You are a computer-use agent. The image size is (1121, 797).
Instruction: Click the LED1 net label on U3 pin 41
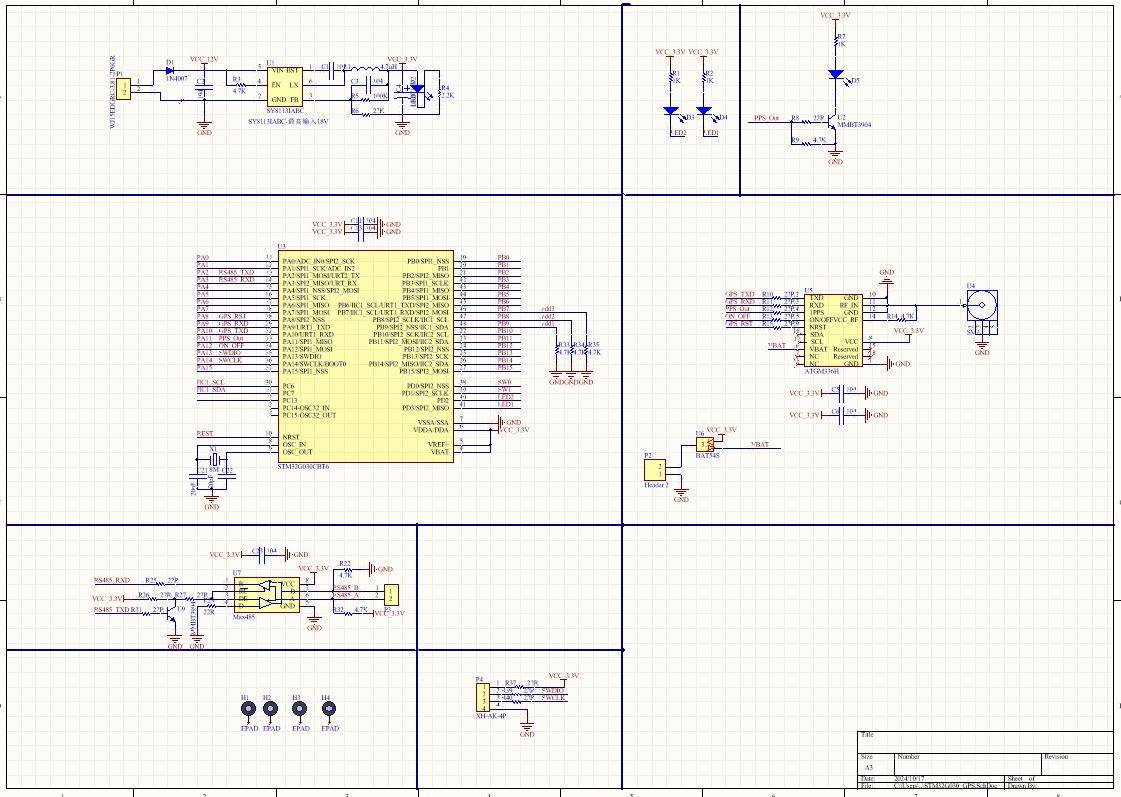[x=505, y=405]
